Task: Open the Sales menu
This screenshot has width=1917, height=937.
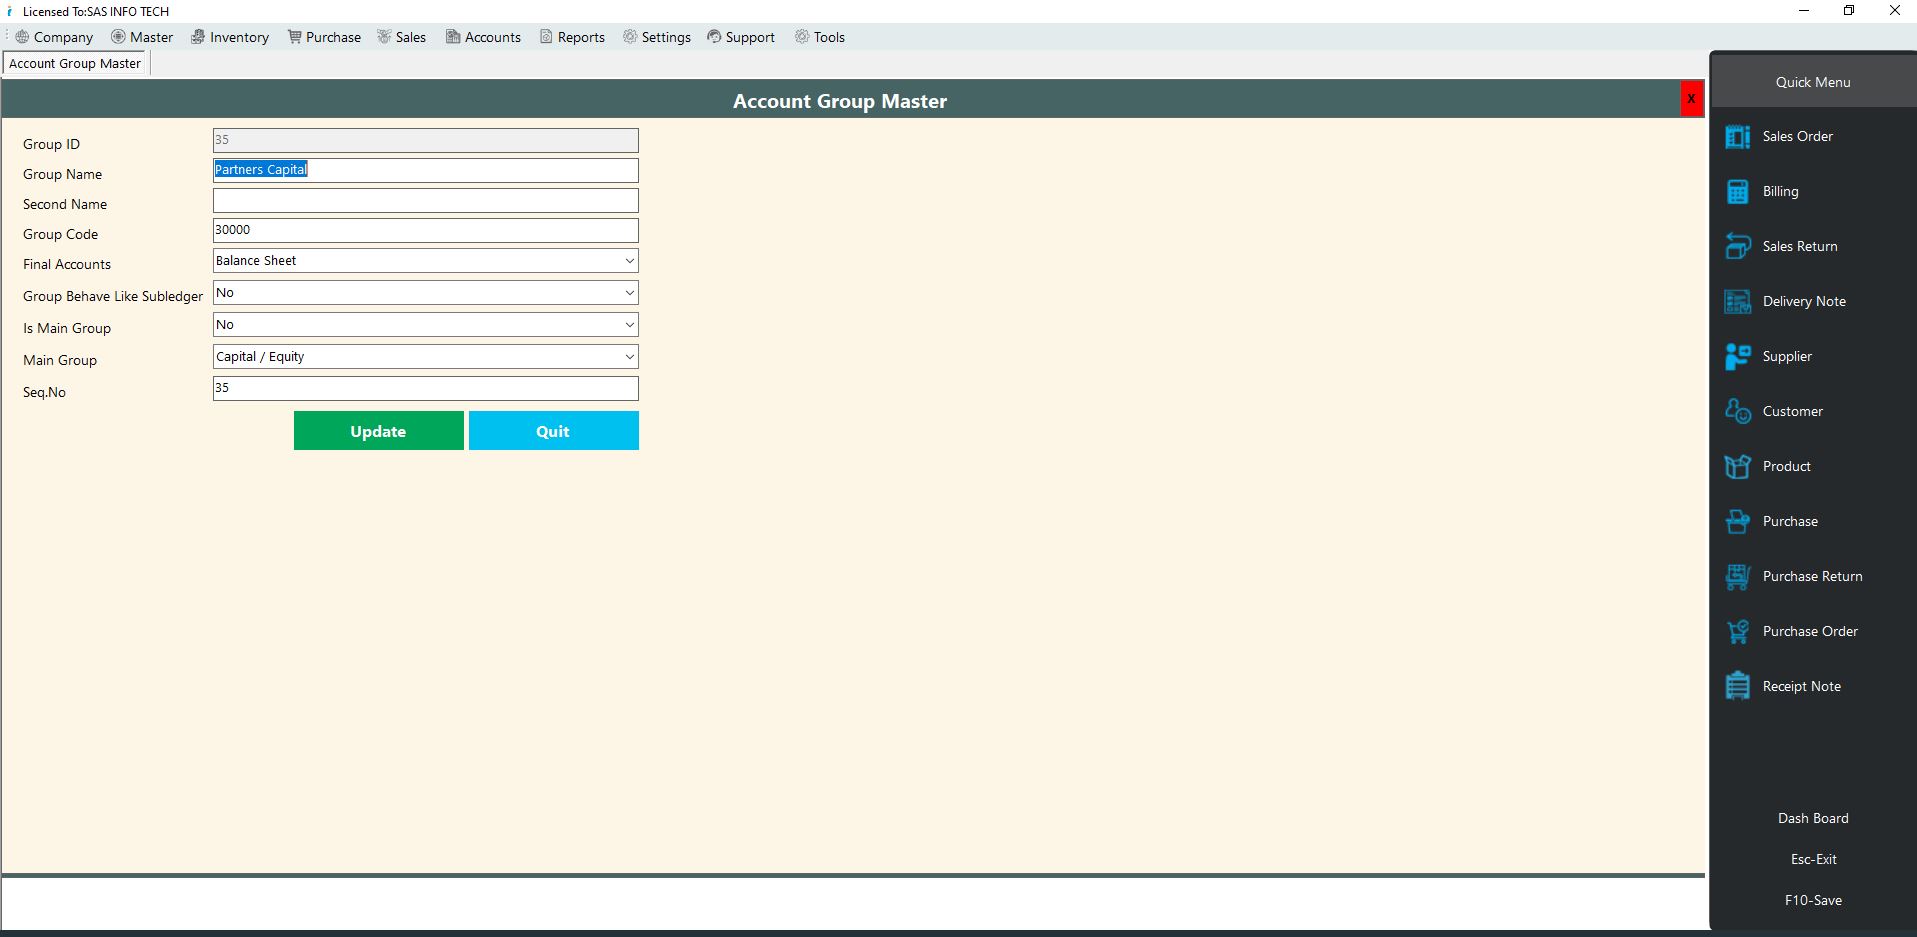Action: click(x=402, y=37)
